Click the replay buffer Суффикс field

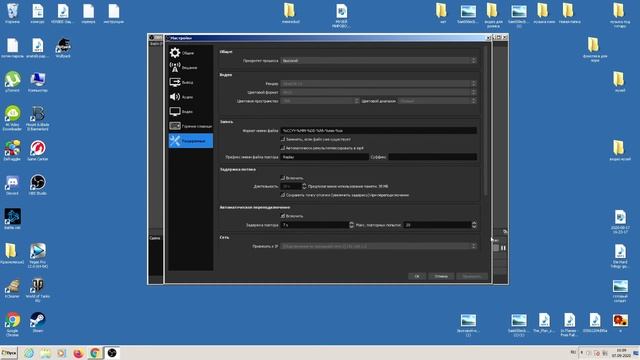pos(433,157)
